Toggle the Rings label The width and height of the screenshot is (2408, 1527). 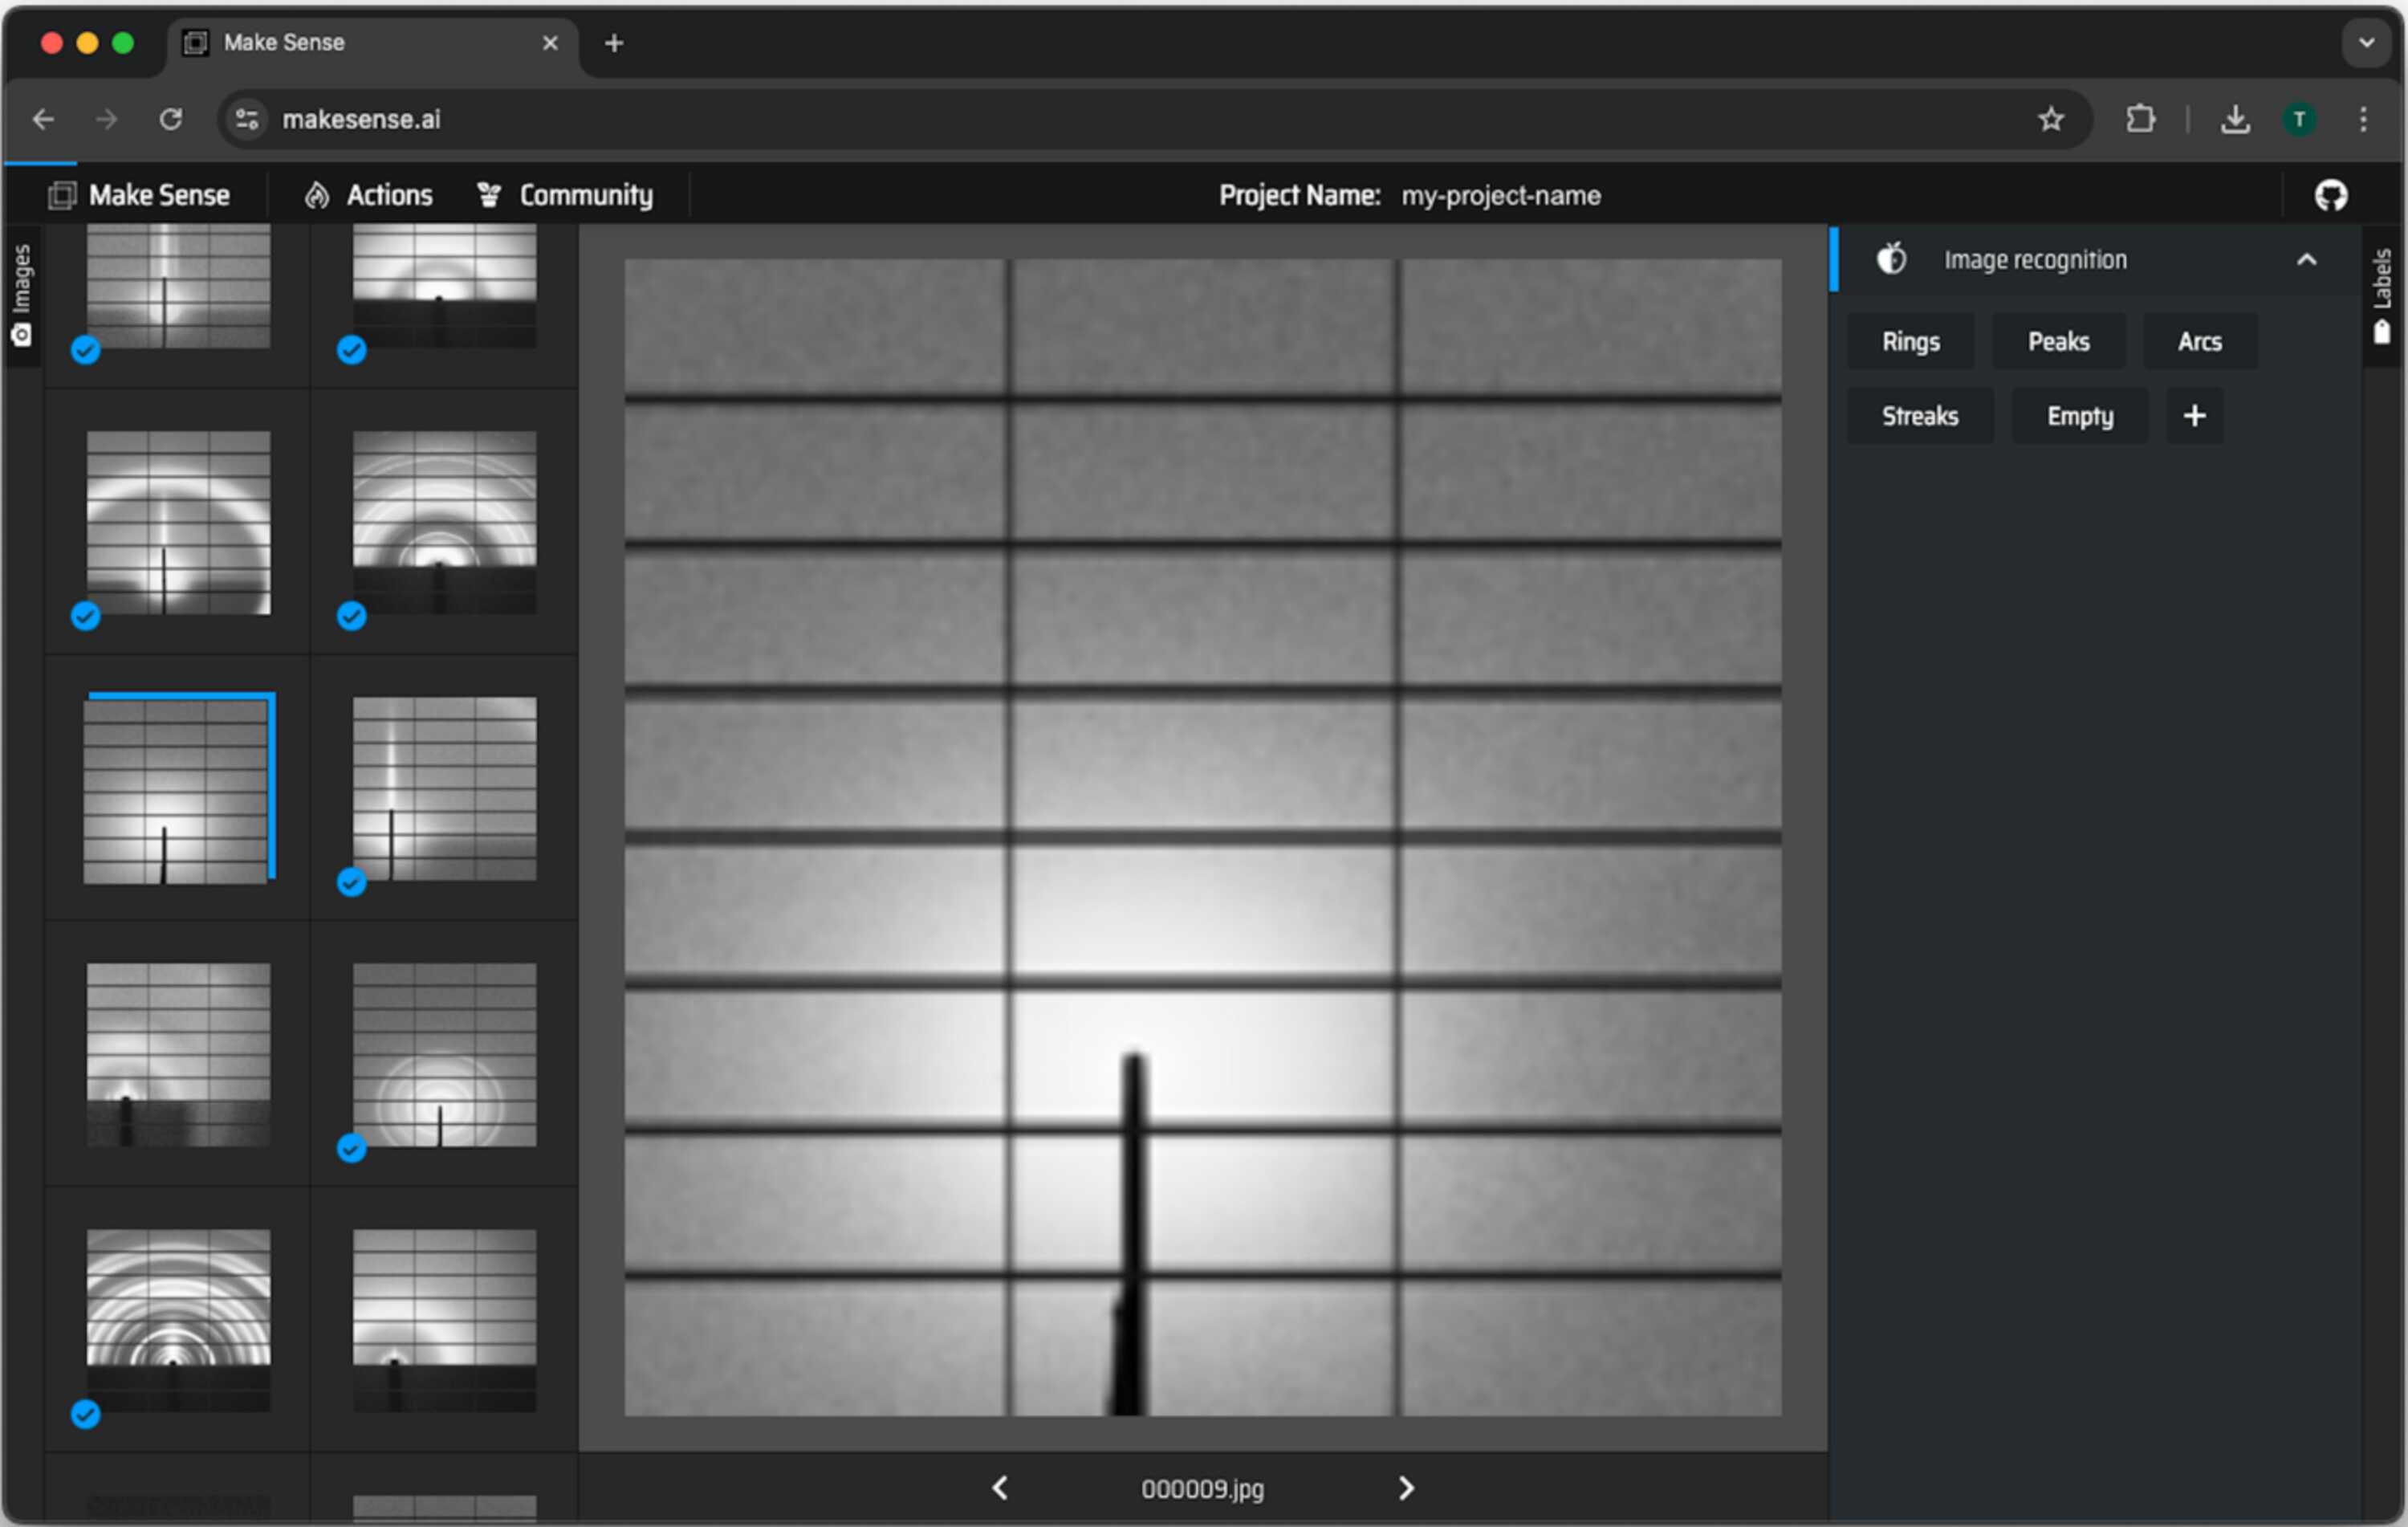[x=1911, y=342]
